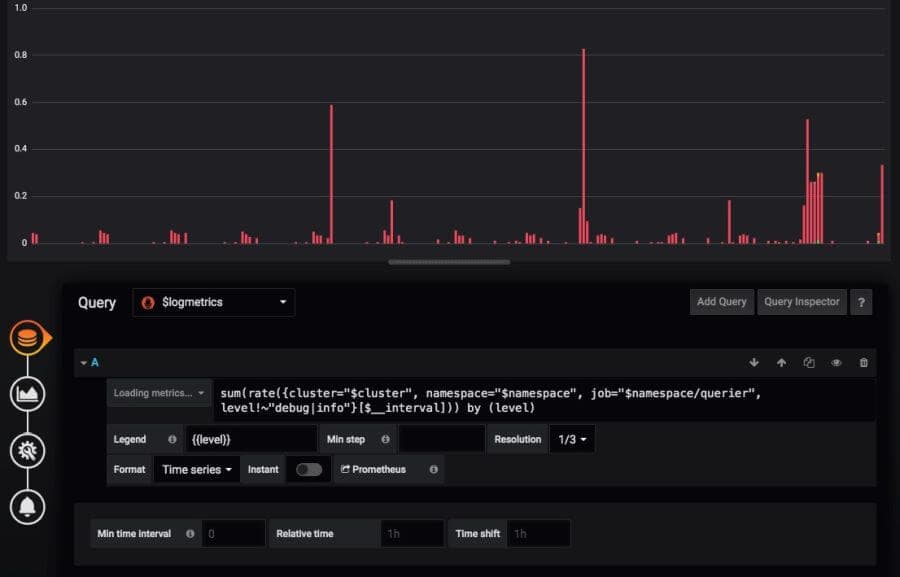Move query A down with arrow icon
The height and width of the screenshot is (577, 900).
[754, 362]
